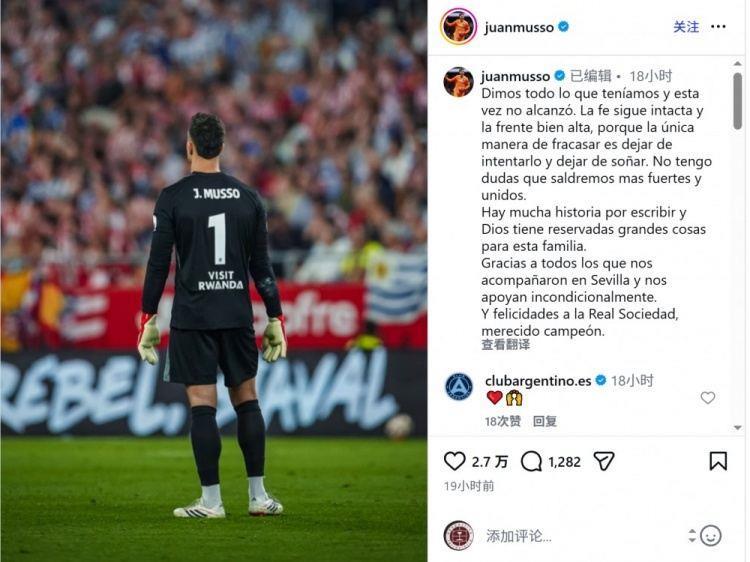The height and width of the screenshot is (562, 750).
Task: Like the clubargentino.es comment
Action: click(707, 397)
